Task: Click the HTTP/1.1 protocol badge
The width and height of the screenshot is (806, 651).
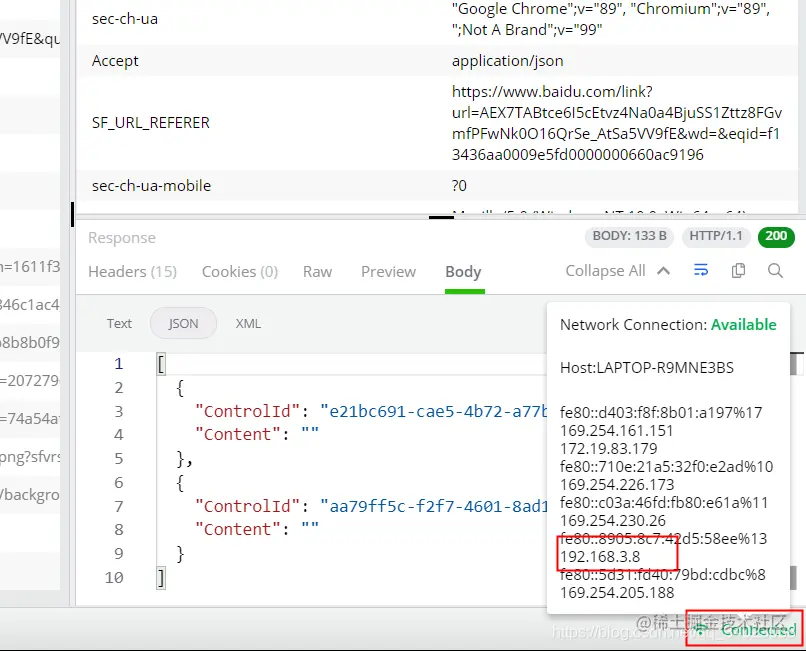Action: [x=716, y=236]
